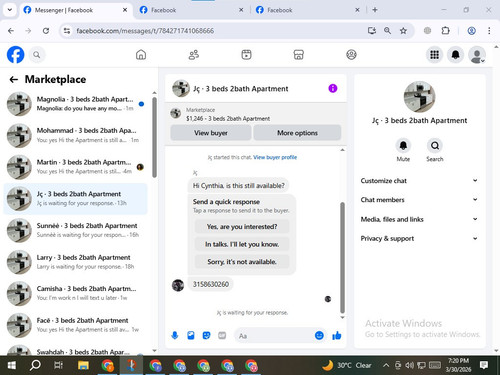Expand the Privacy & support section
The height and width of the screenshot is (375, 500).
[419, 238]
